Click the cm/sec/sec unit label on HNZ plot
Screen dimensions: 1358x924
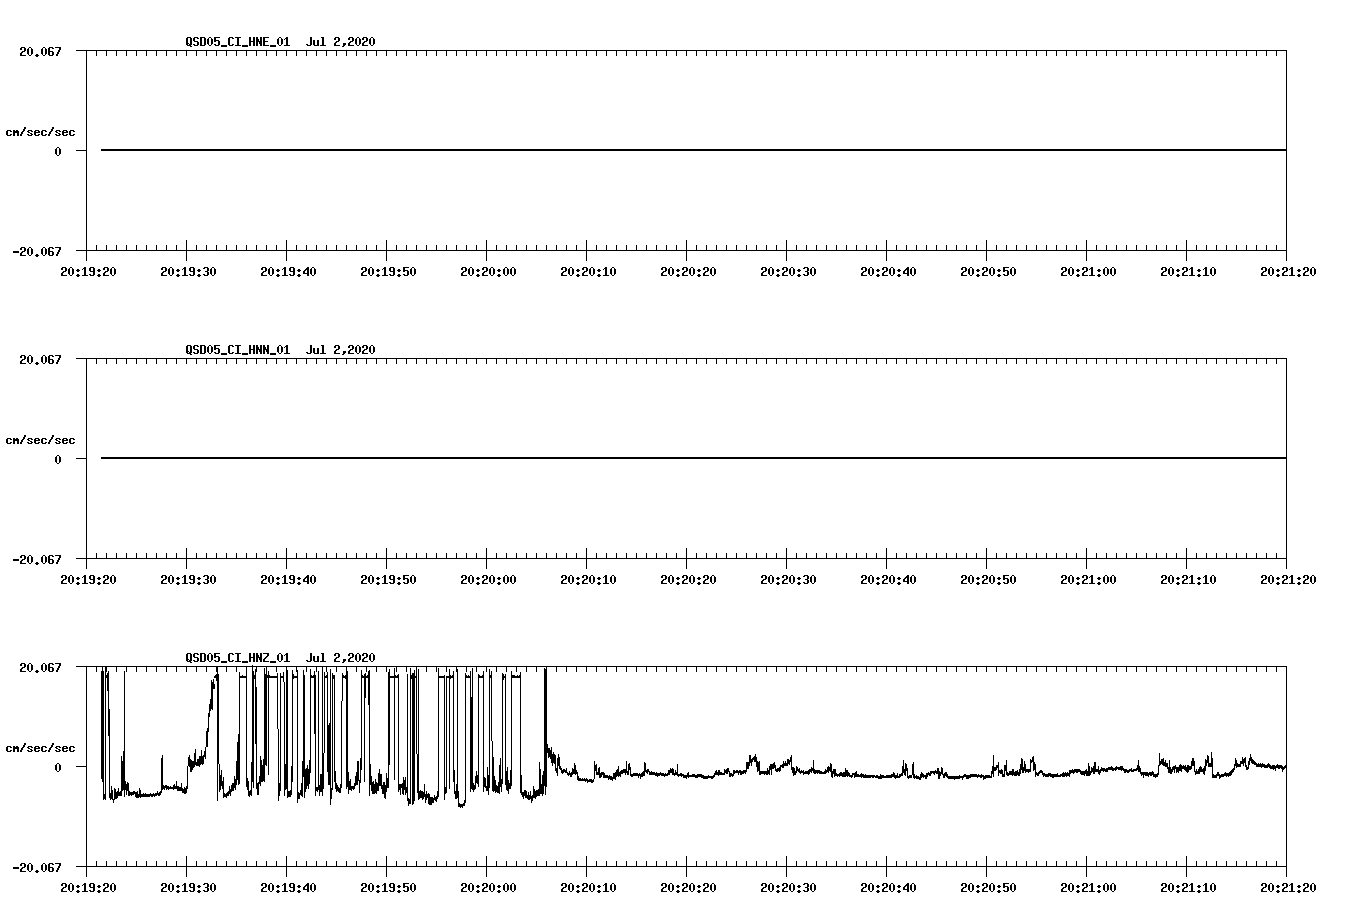[x=40, y=748]
